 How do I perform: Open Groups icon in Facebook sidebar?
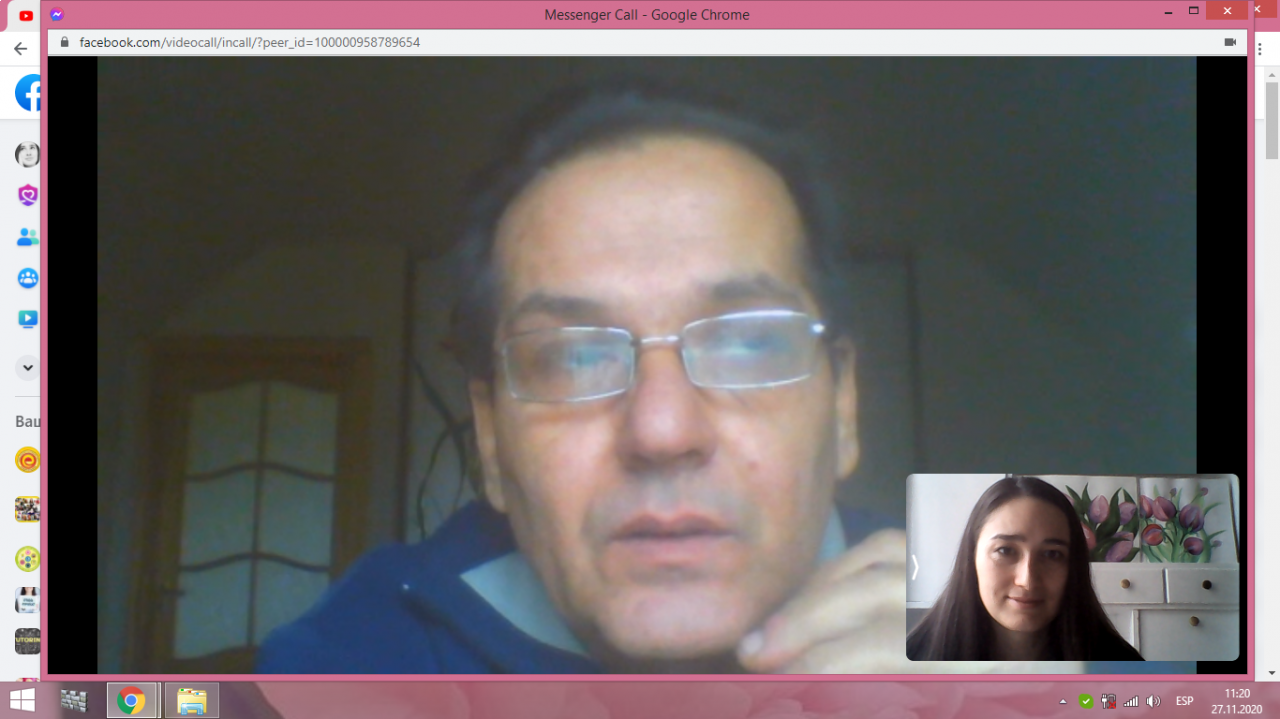coord(28,278)
